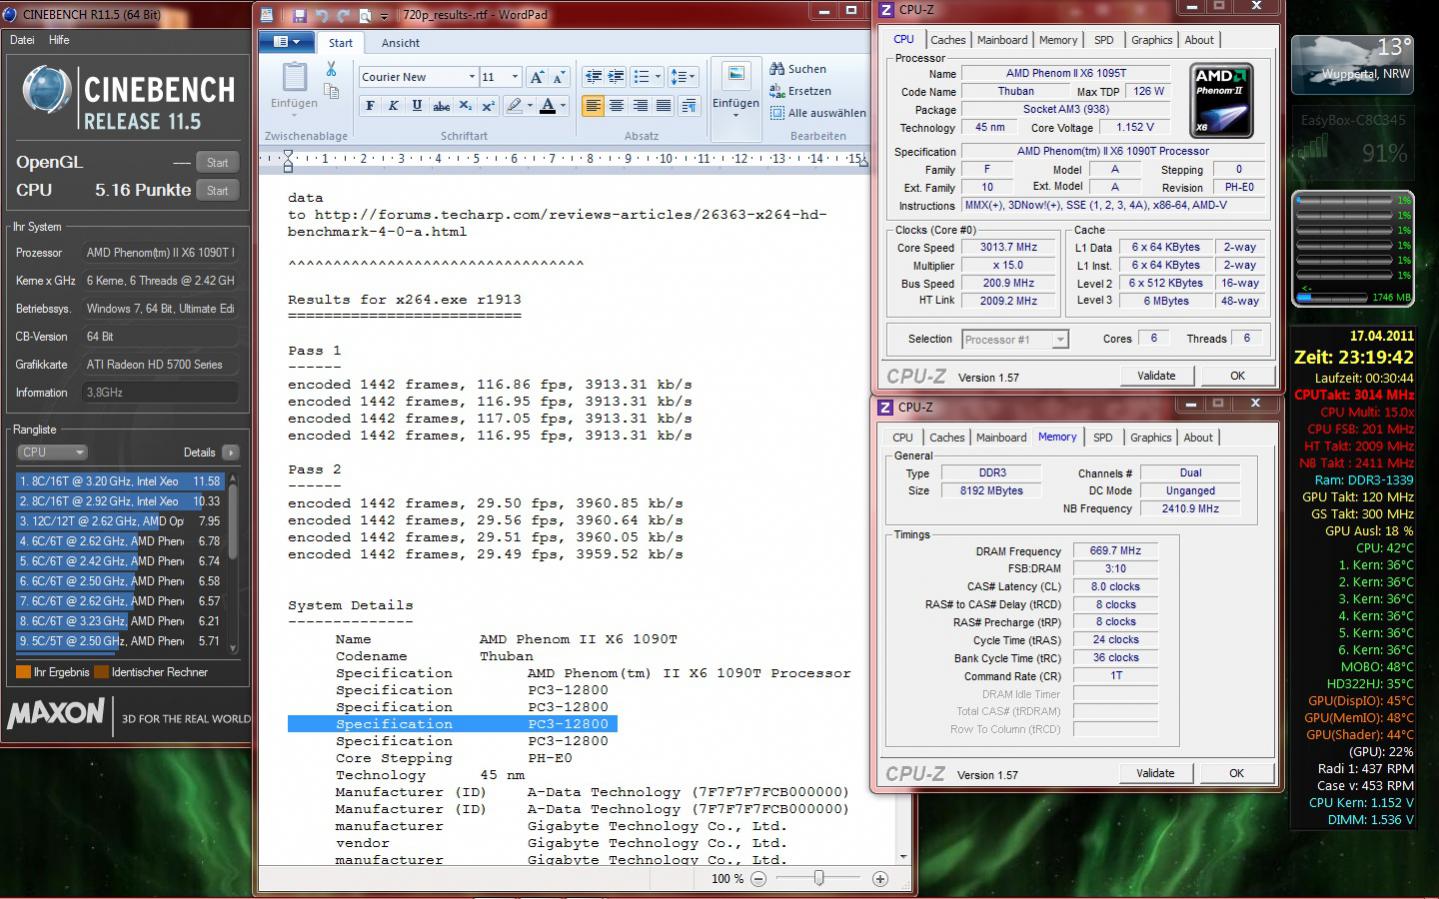1439x899 pixels.
Task: Click Validate in the upper CPU-Z window
Action: [x=1156, y=376]
